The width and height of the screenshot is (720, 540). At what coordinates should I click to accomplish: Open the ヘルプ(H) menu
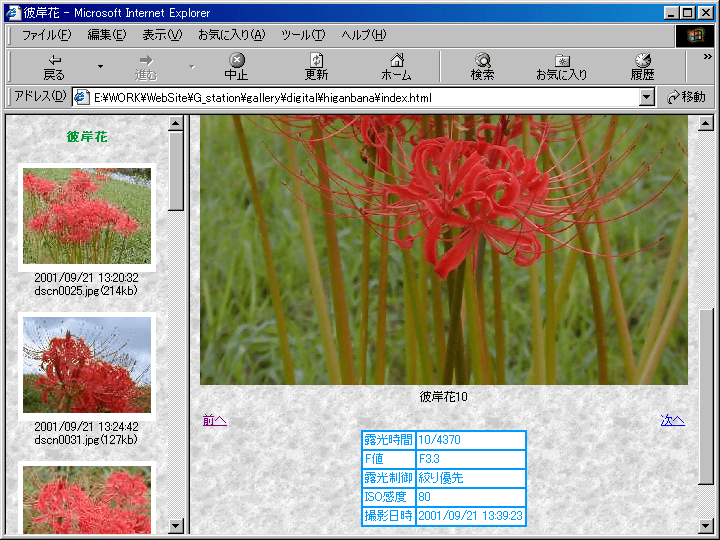tap(364, 35)
